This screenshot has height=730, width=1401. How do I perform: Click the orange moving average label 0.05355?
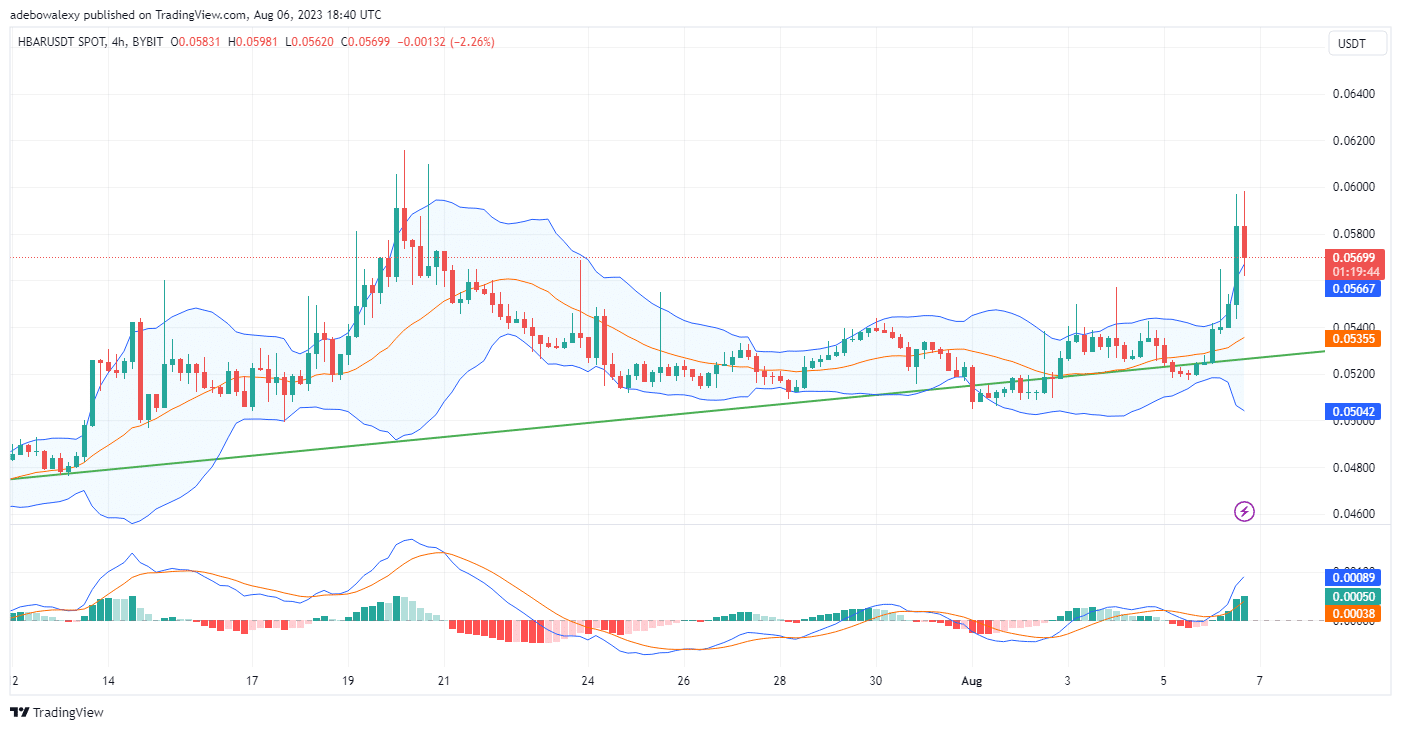(1355, 338)
